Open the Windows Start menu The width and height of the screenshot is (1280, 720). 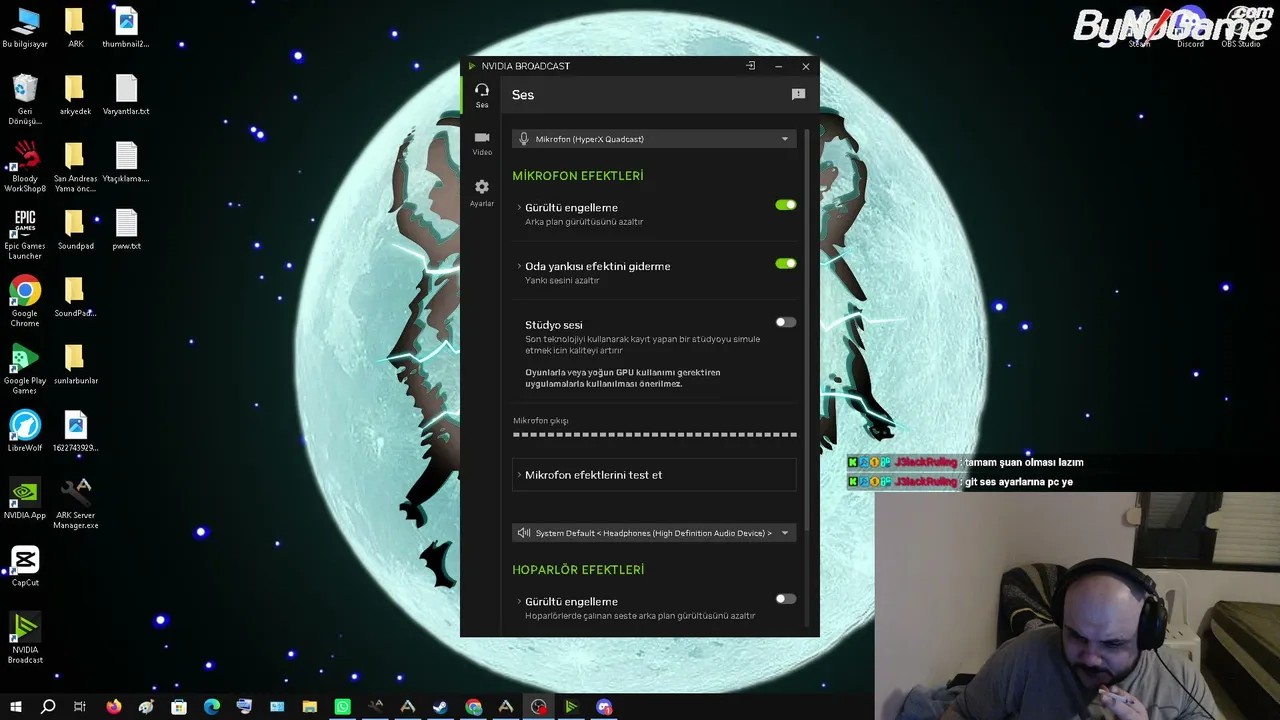(15, 707)
